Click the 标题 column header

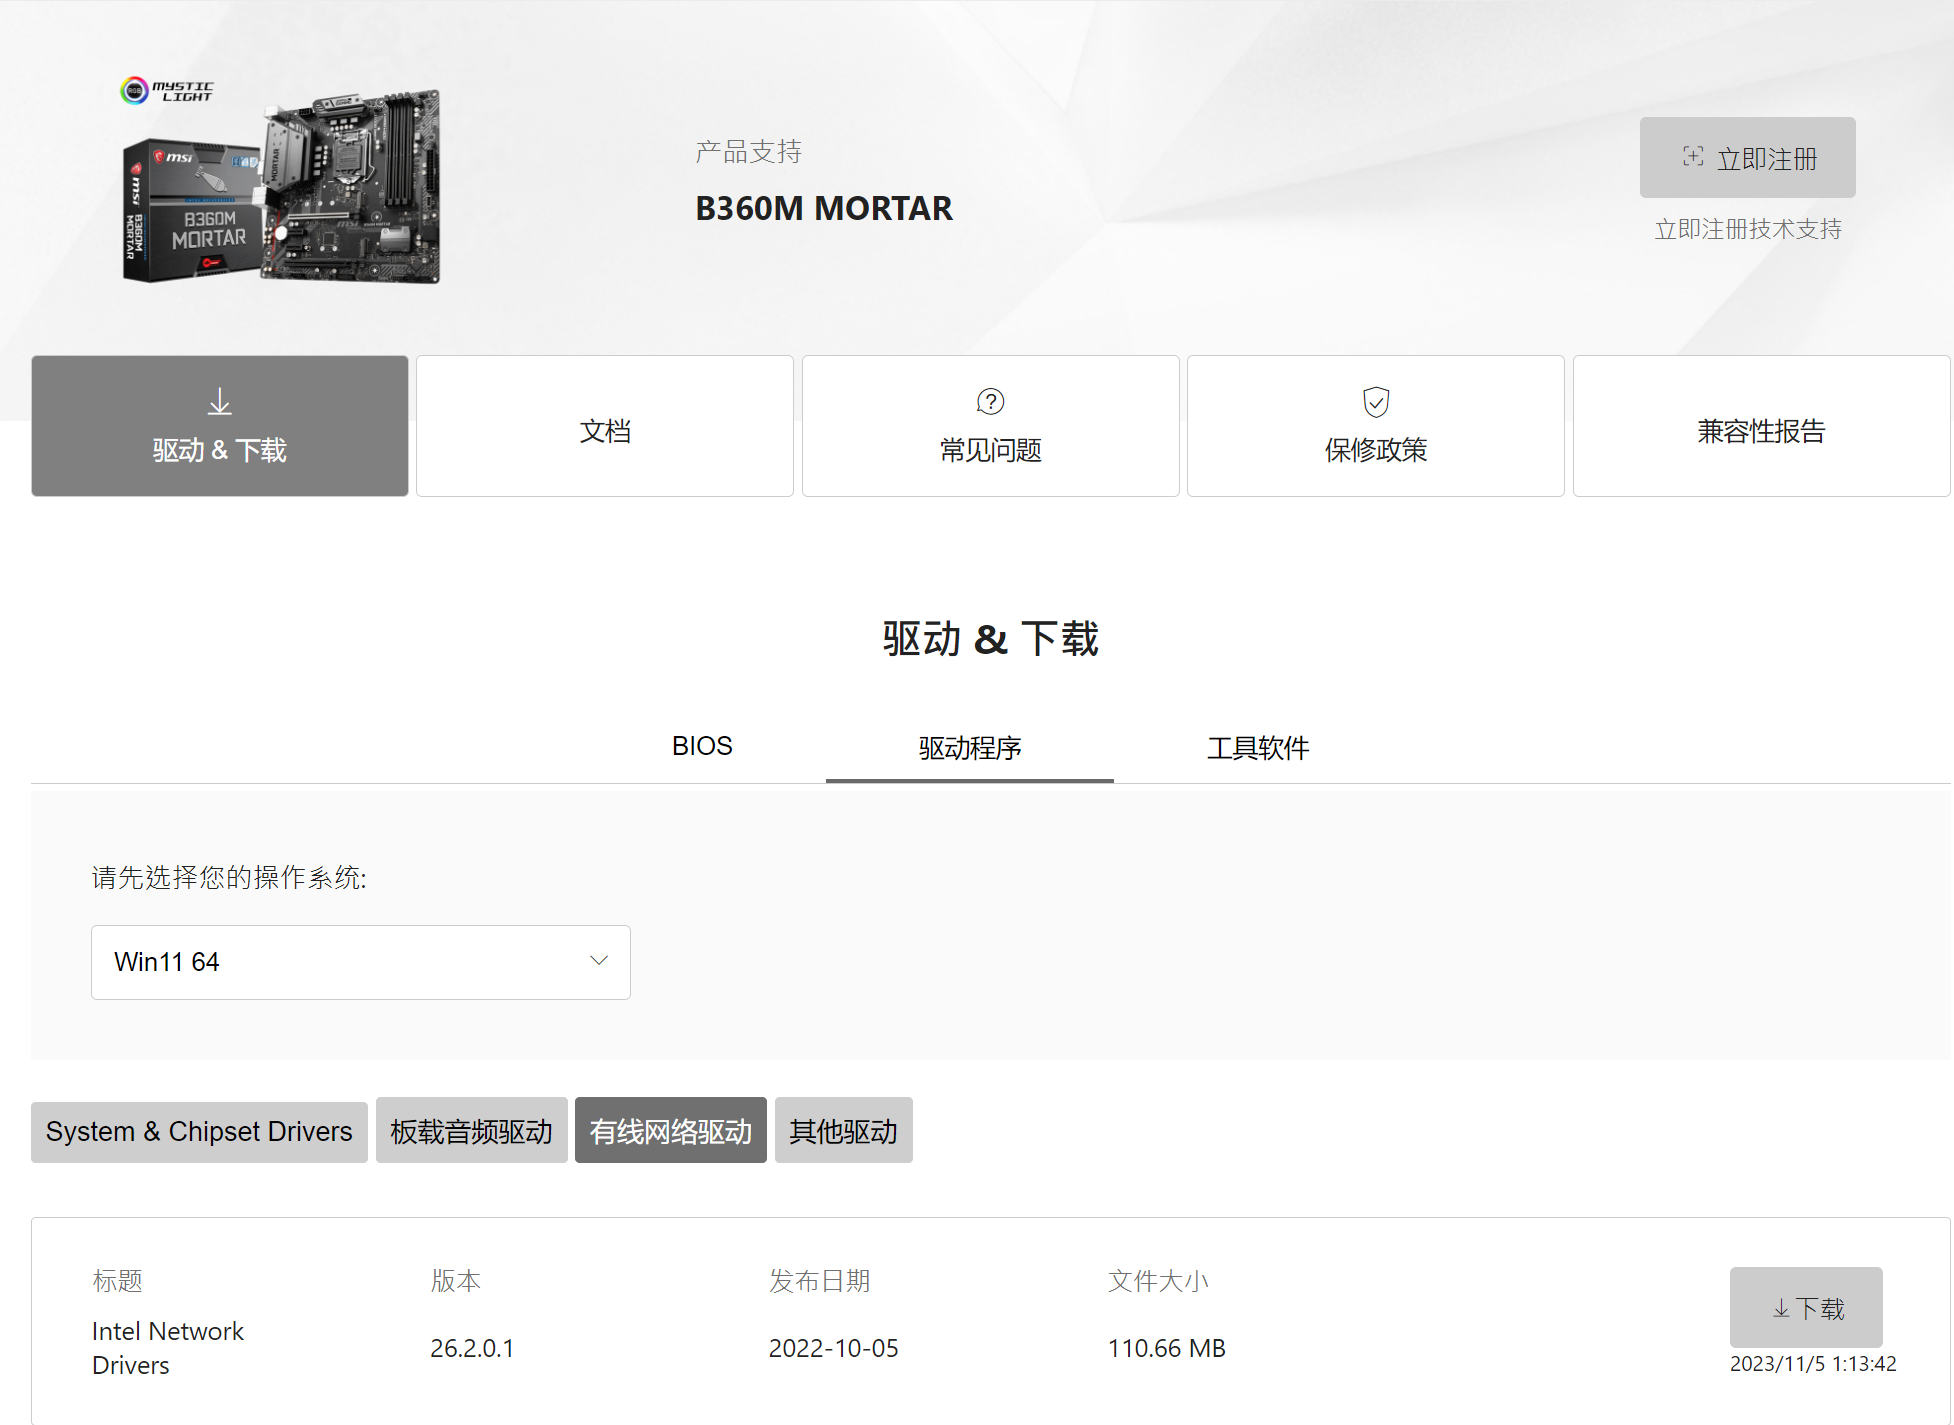pos(117,1281)
